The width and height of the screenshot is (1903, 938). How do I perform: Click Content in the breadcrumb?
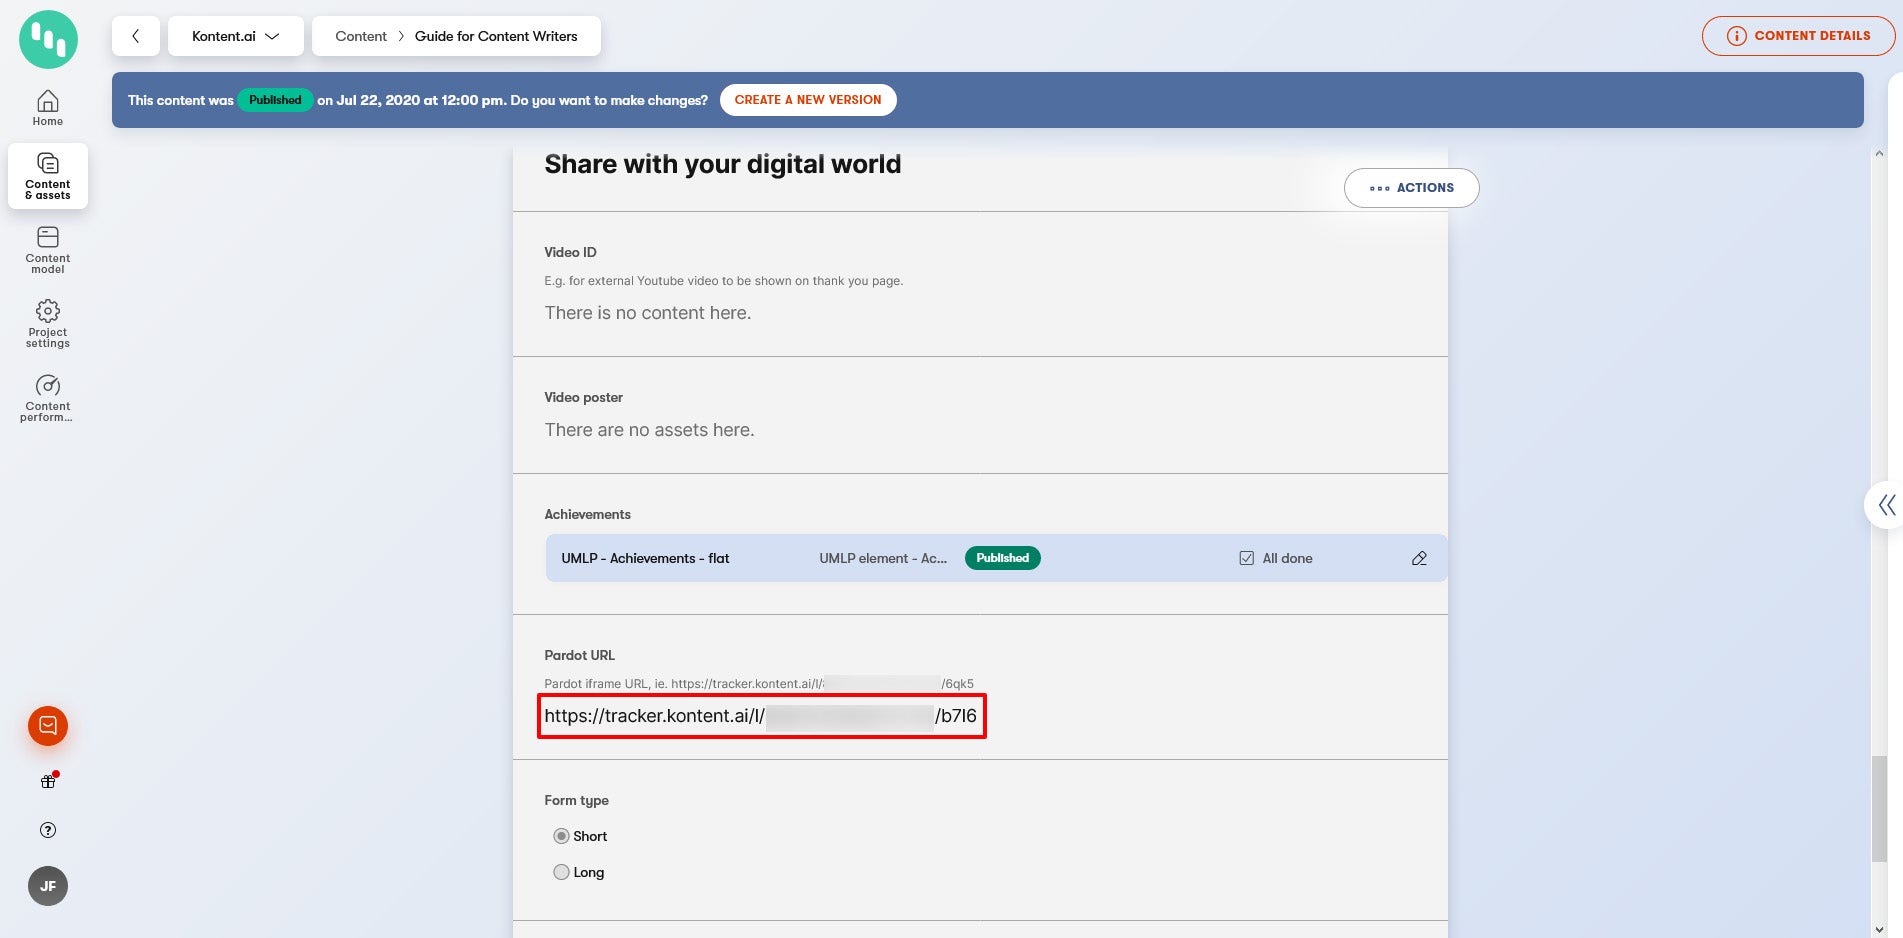click(x=360, y=36)
